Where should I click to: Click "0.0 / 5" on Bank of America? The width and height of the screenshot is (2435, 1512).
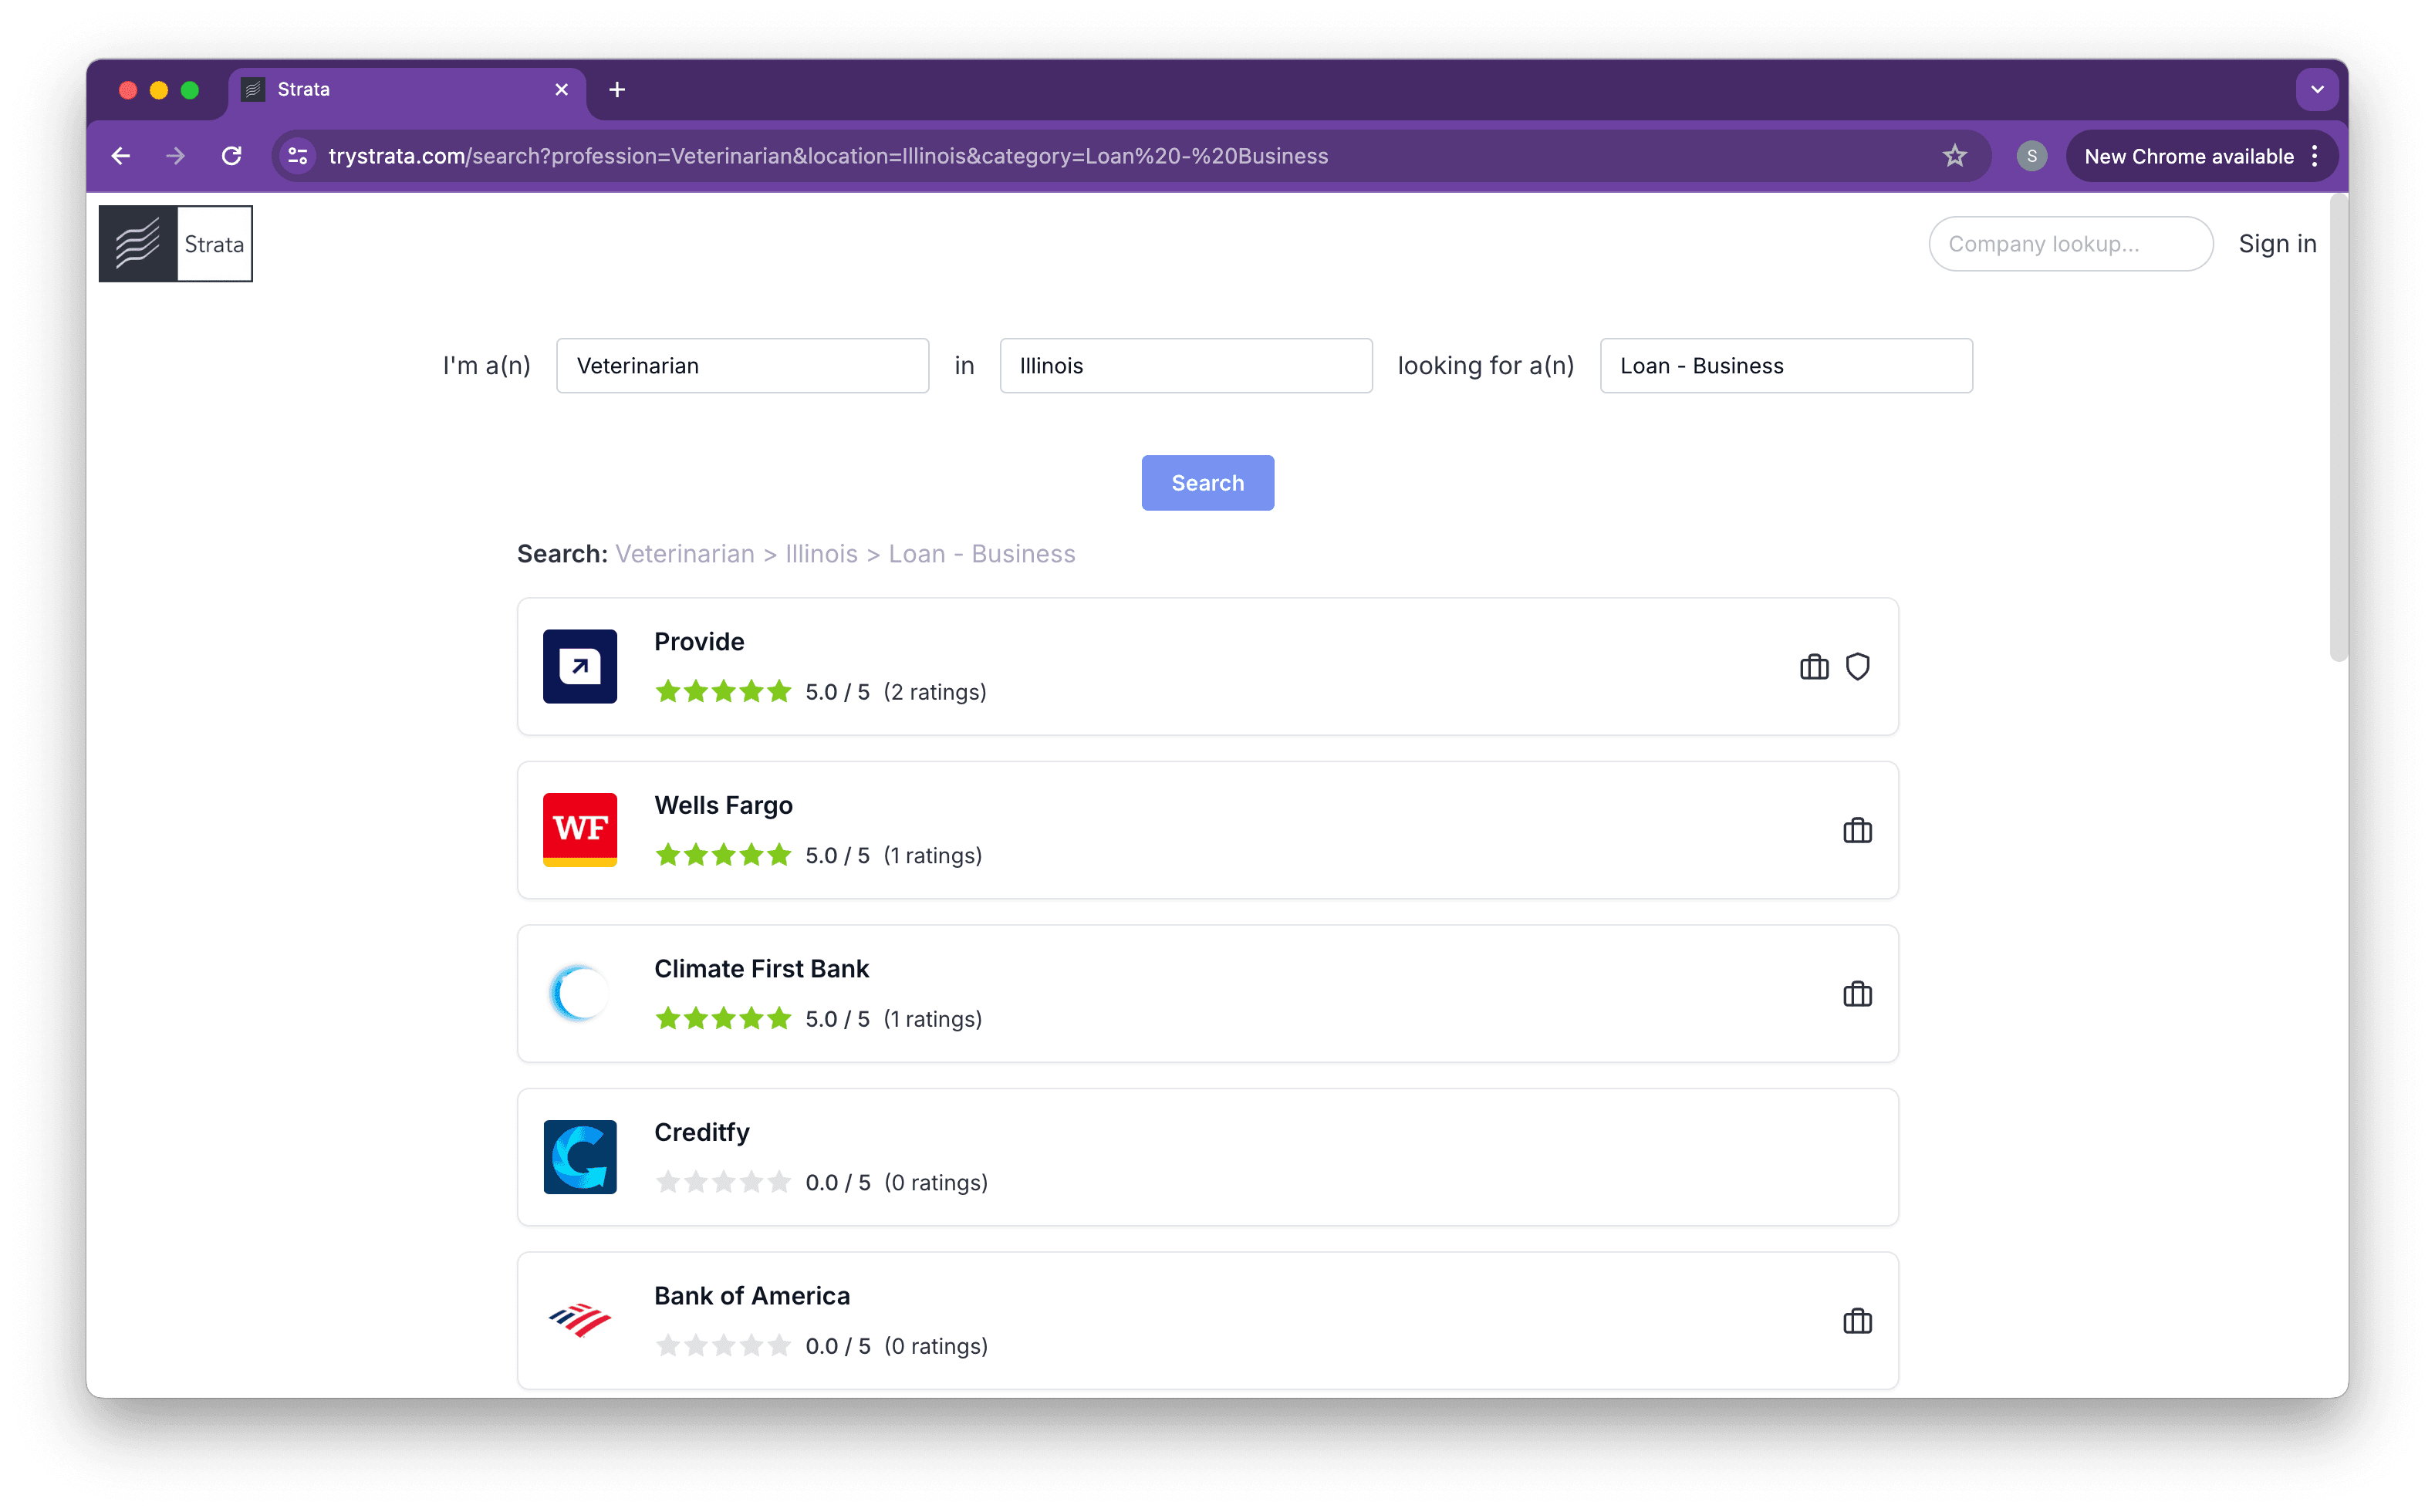click(838, 1346)
